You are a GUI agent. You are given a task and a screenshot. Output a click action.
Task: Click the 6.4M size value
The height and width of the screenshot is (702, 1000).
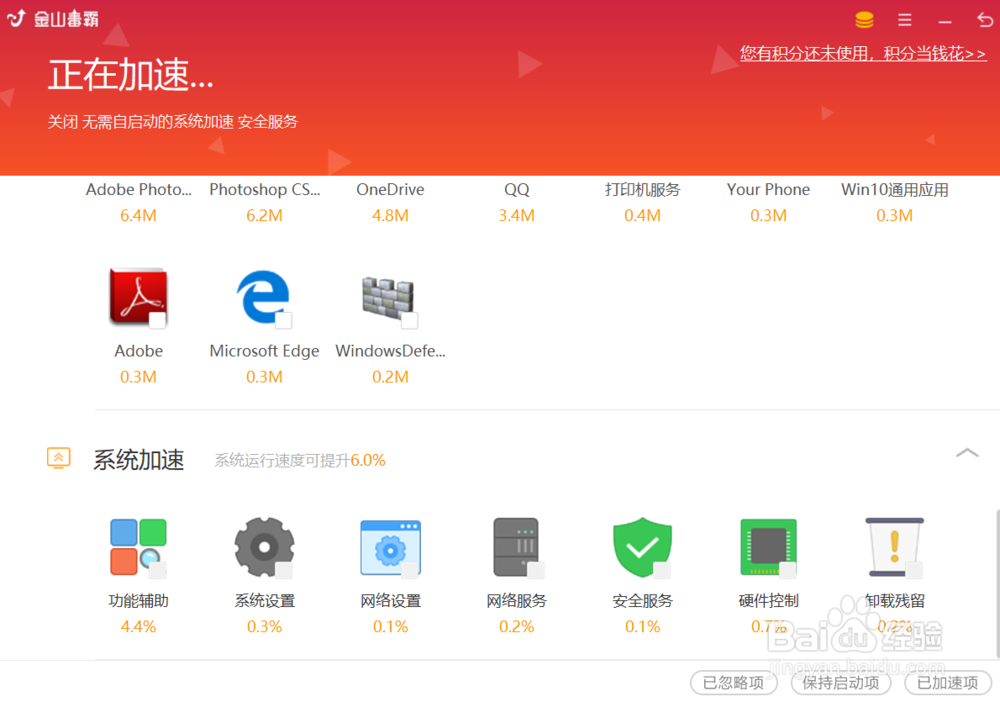tap(138, 216)
